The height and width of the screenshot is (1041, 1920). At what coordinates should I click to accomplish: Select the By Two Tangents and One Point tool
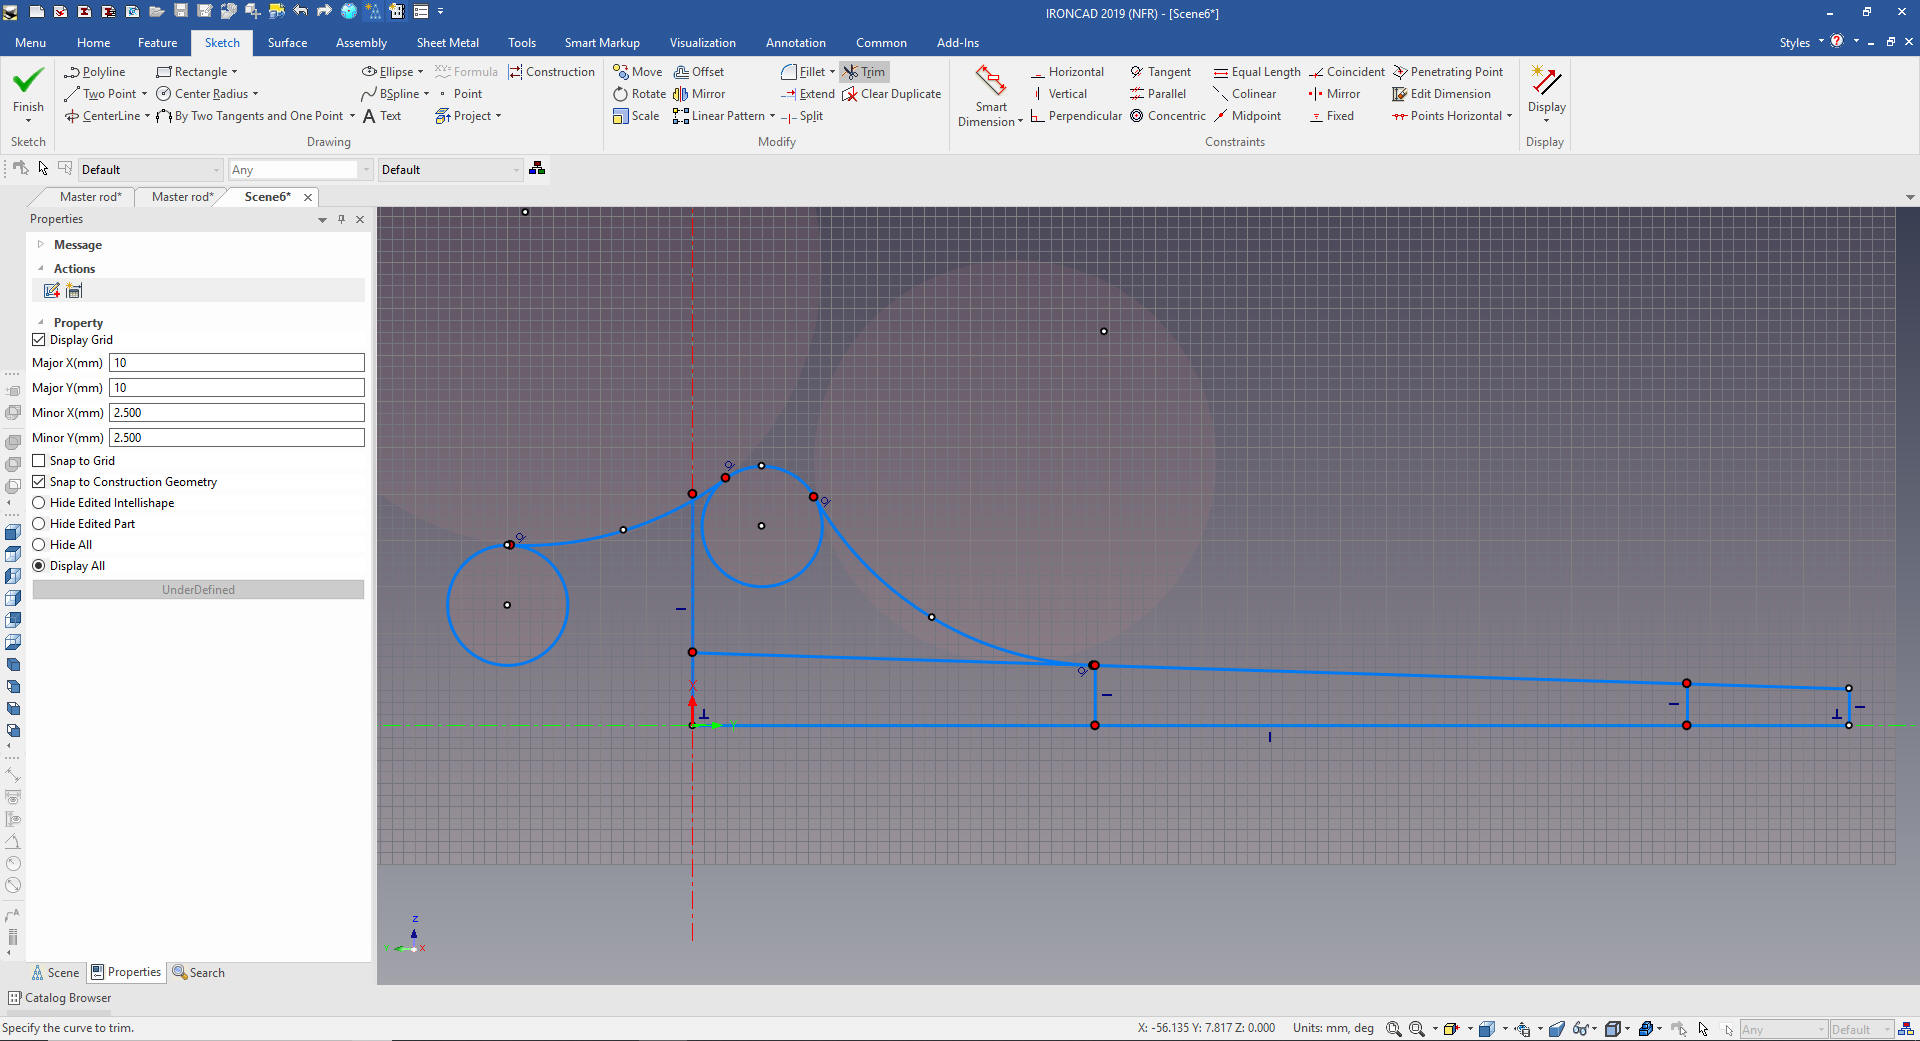click(x=250, y=116)
